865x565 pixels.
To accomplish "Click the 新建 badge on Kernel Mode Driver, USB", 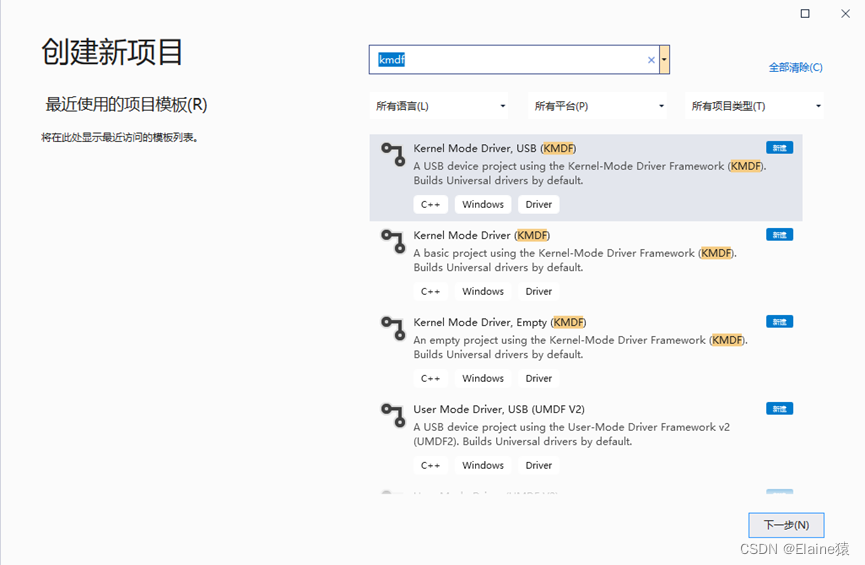I will click(779, 148).
